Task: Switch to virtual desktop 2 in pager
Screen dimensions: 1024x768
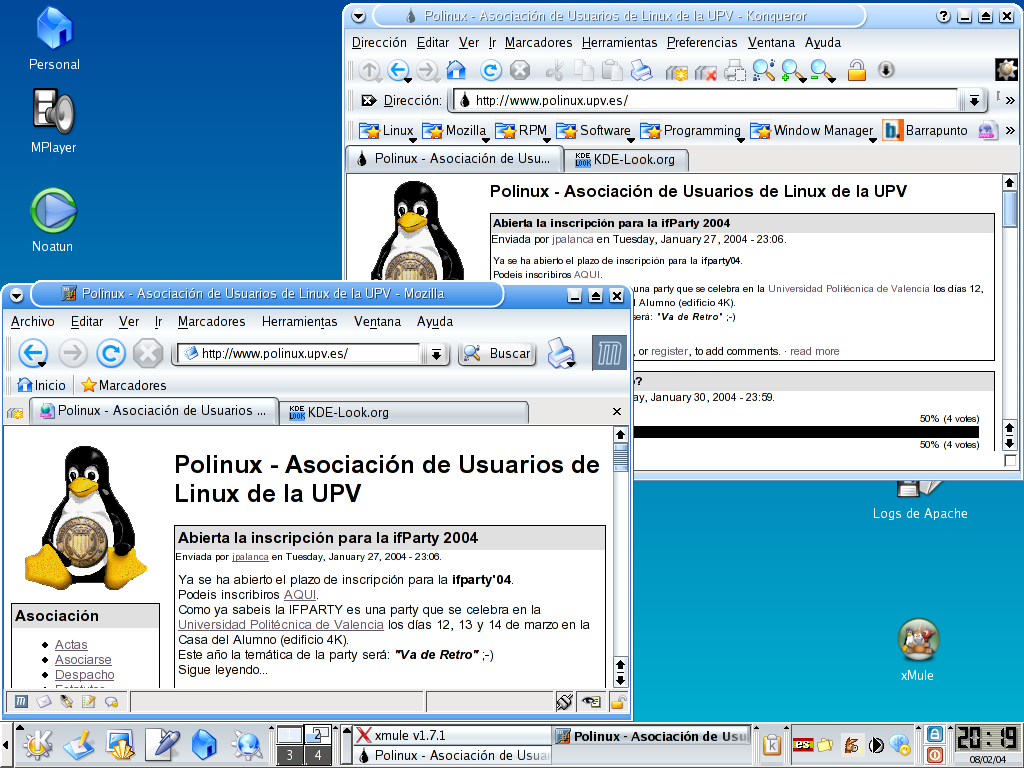Action: pos(318,735)
